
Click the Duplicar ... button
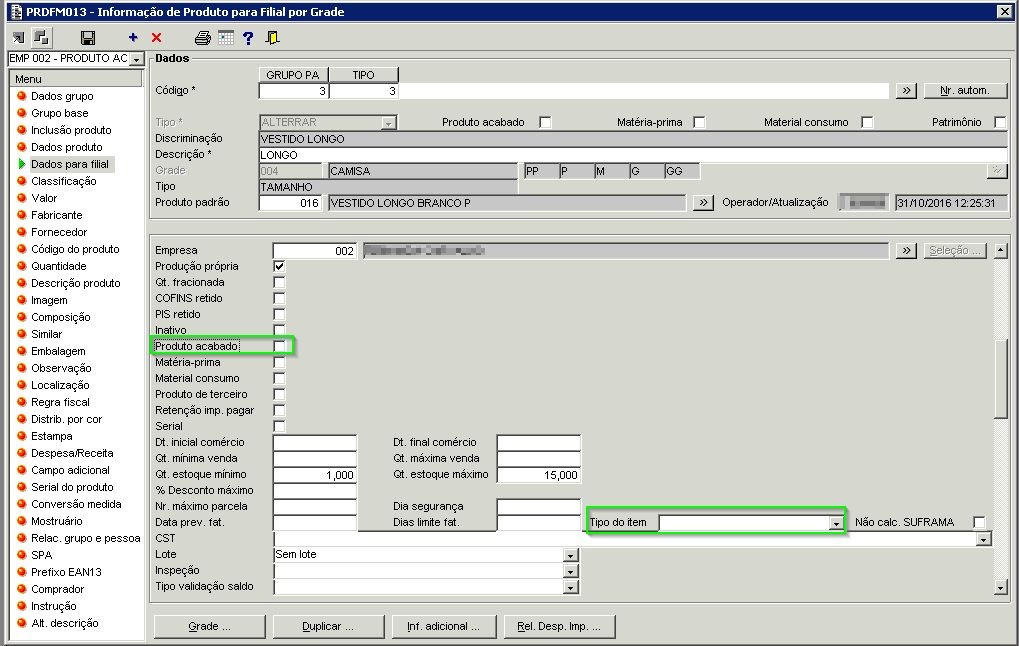tap(328, 627)
